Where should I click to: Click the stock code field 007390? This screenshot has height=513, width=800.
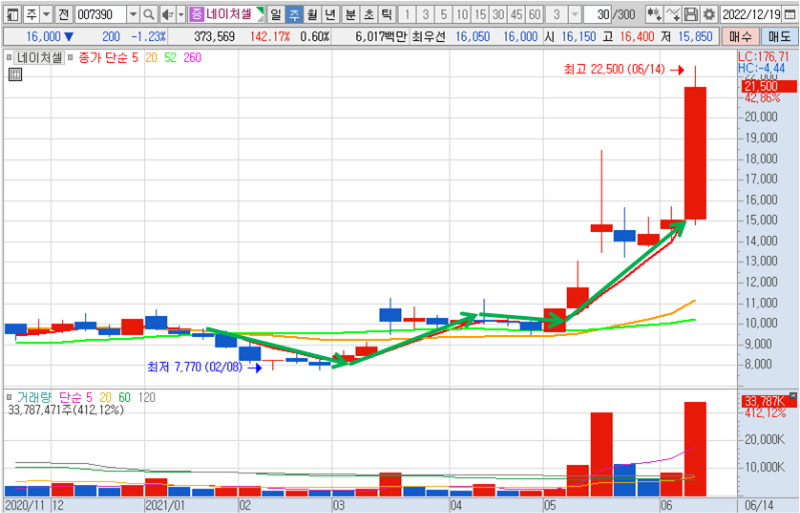99,14
